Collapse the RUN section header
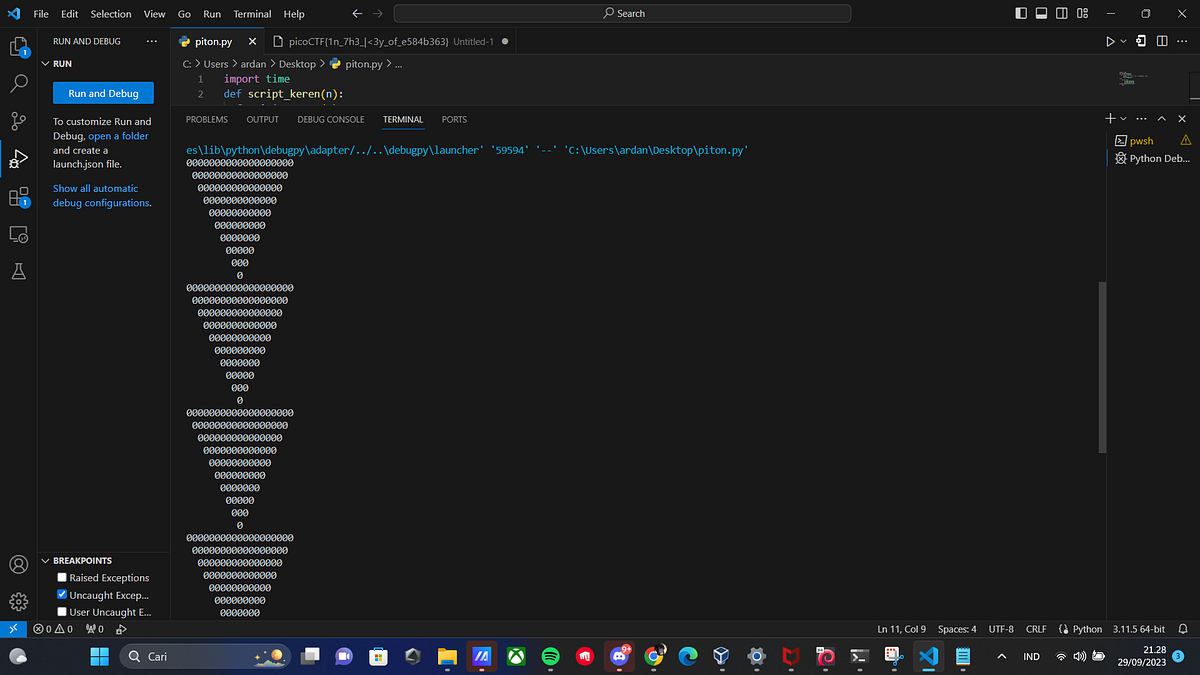 pyautogui.click(x=103, y=63)
